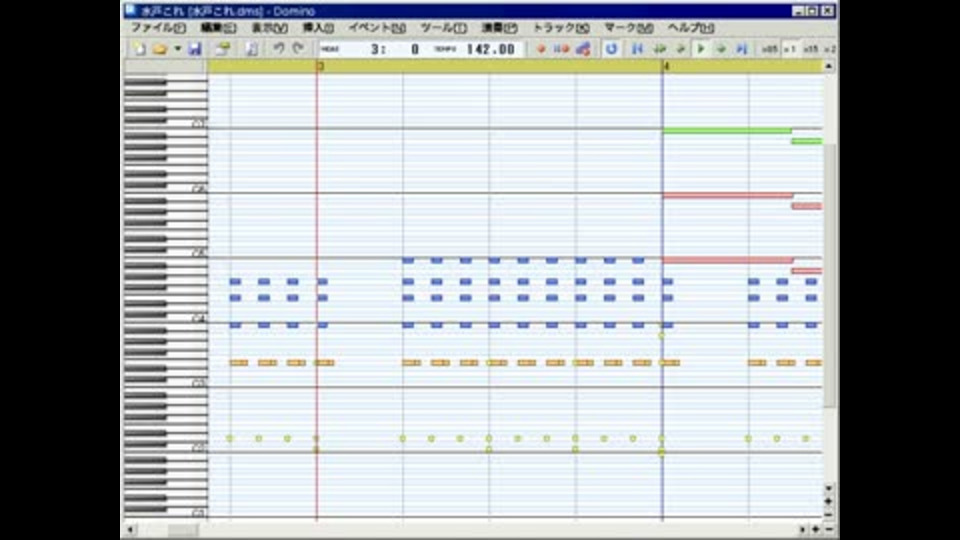Start playback with the play button

[701, 49]
